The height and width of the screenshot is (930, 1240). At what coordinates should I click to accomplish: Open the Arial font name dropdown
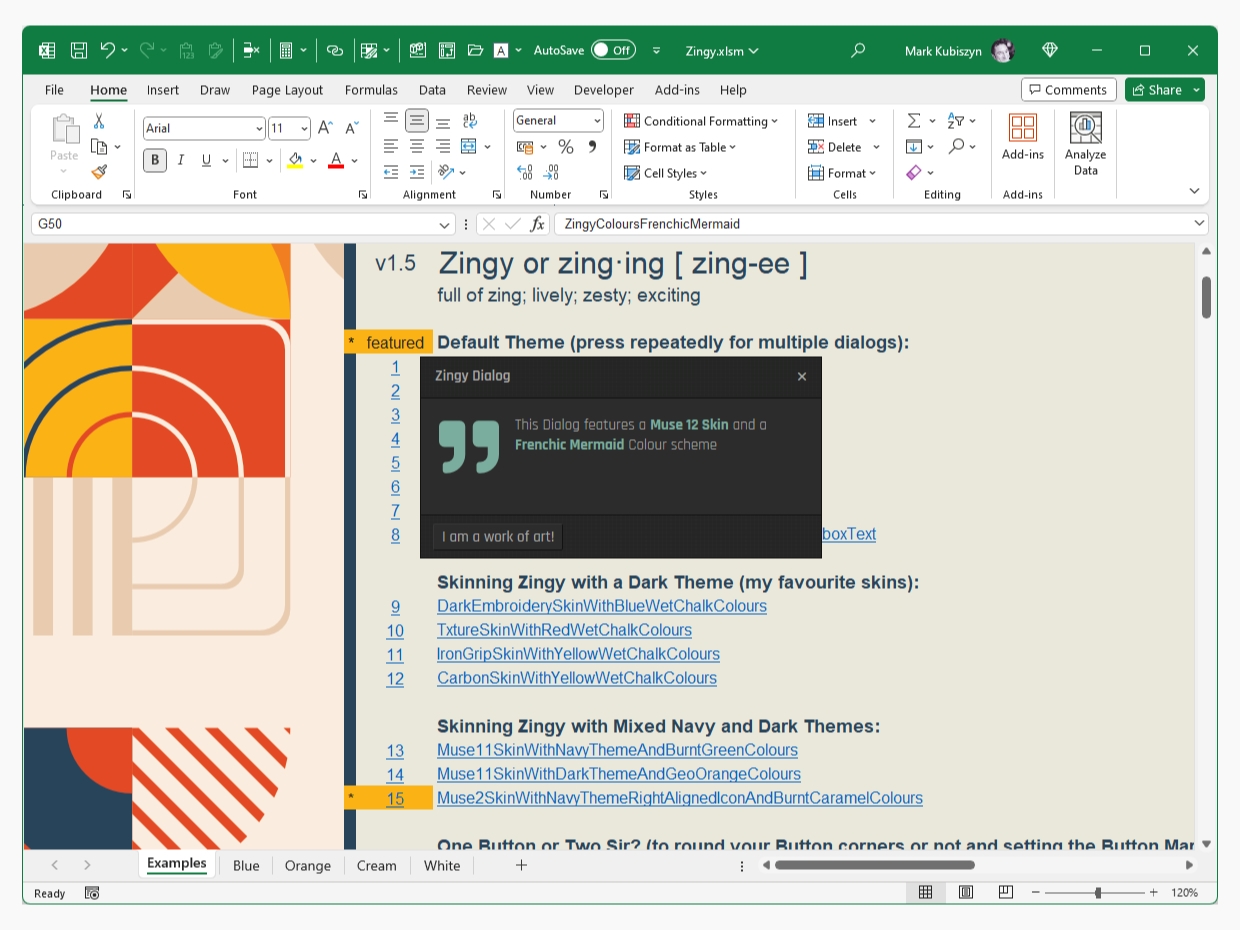[x=259, y=128]
